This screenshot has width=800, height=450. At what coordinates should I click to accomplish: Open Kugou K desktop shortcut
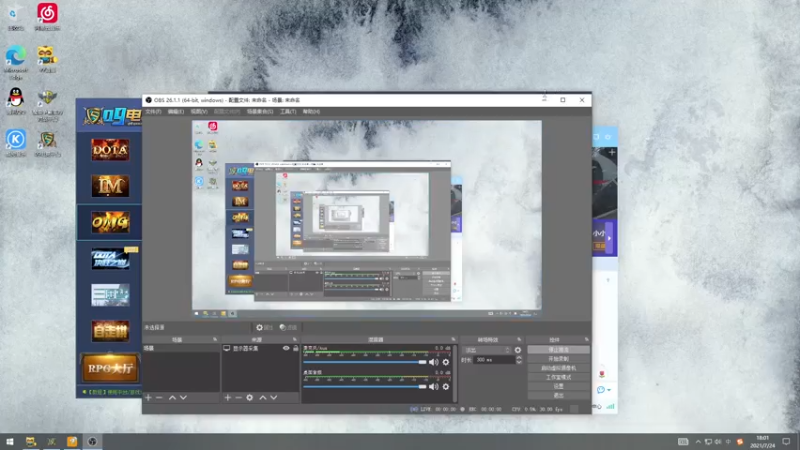point(16,143)
